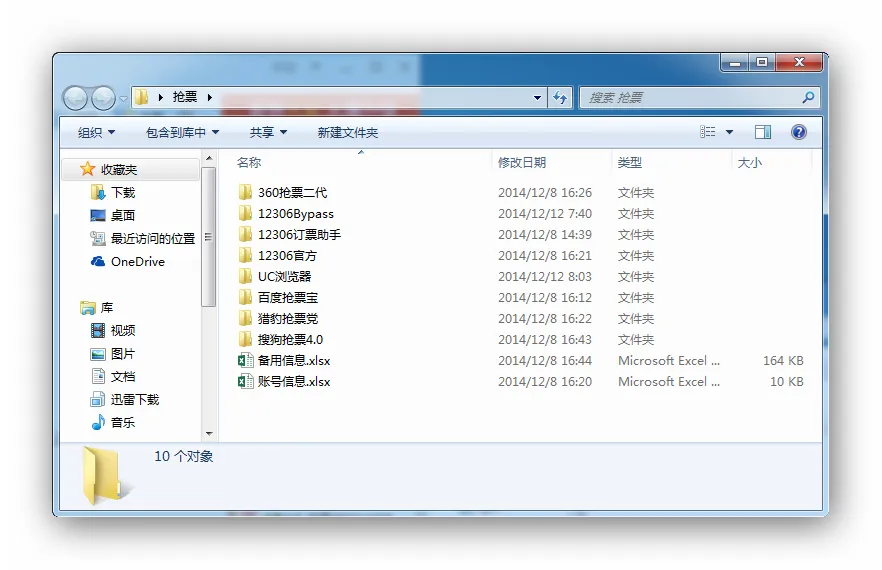This screenshot has width=882, height=570.
Task: Close the explorer window
Action: (799, 62)
